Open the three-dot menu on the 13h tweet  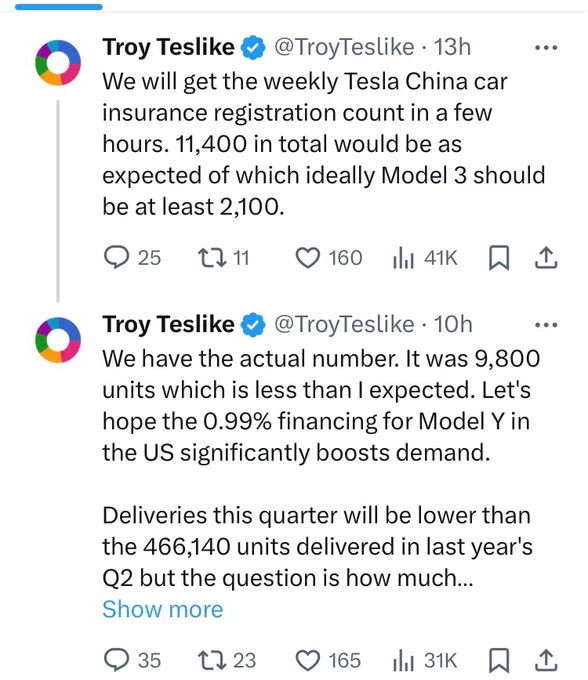click(546, 47)
